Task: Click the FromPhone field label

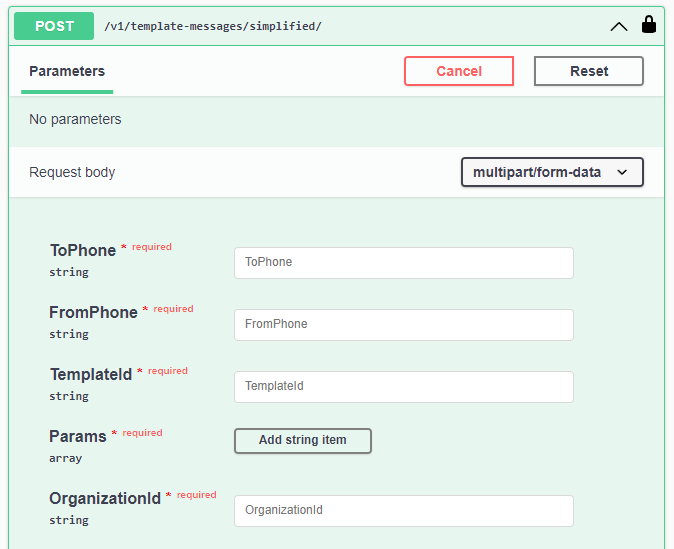Action: tap(93, 312)
